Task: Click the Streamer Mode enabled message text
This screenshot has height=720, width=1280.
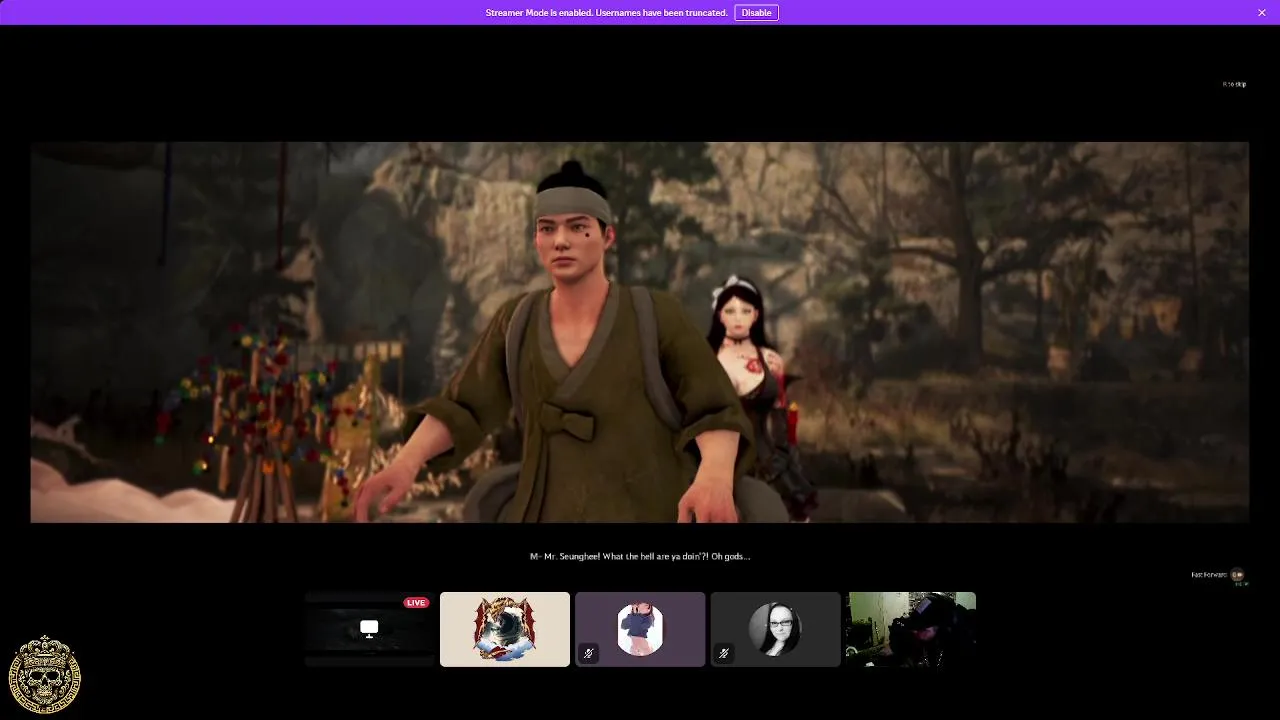Action: click(x=606, y=13)
